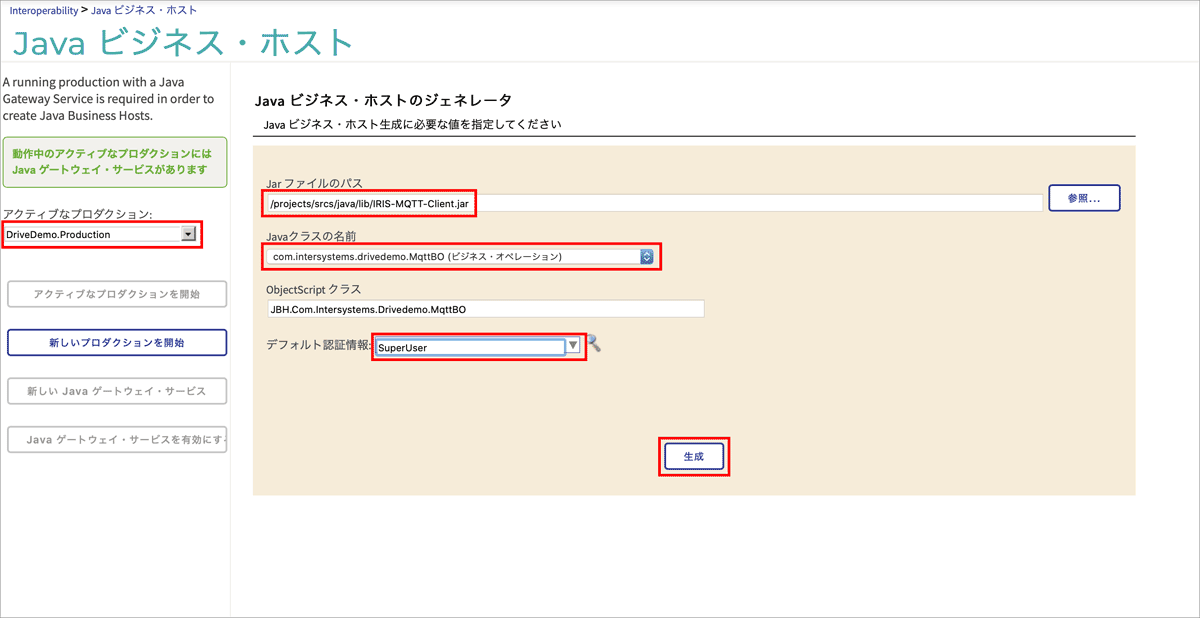Click the Jar ファイルのパス label
This screenshot has height=618, width=1200.
[314, 183]
